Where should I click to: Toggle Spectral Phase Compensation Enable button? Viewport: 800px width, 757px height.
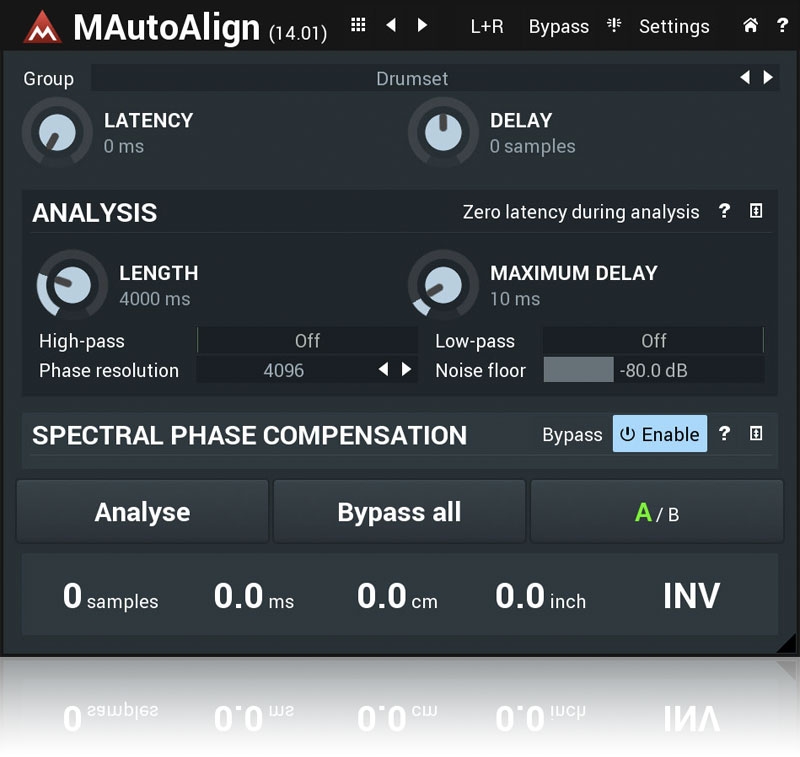(x=660, y=434)
